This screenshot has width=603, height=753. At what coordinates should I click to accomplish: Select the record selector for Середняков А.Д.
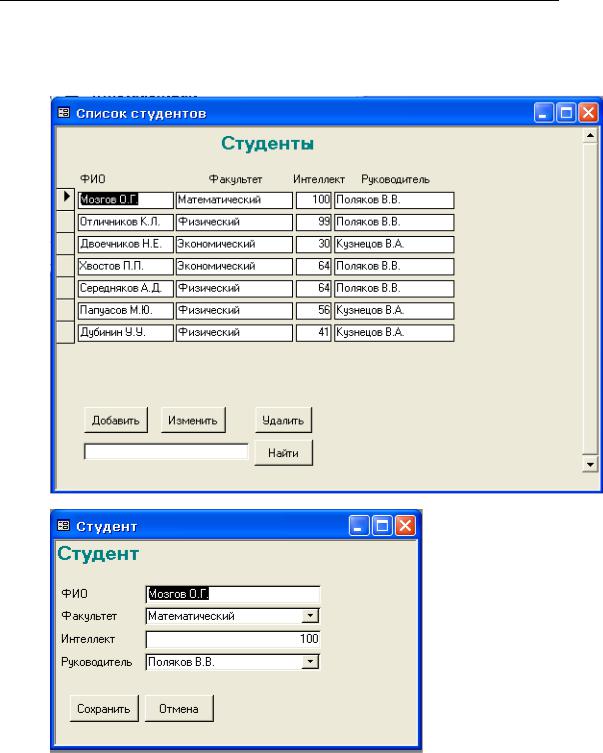pos(66,288)
